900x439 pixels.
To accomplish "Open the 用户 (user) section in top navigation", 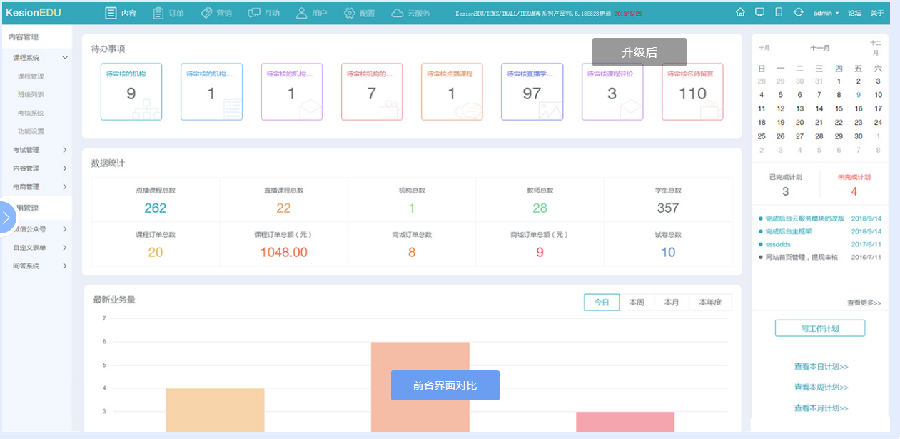I will (x=308, y=13).
